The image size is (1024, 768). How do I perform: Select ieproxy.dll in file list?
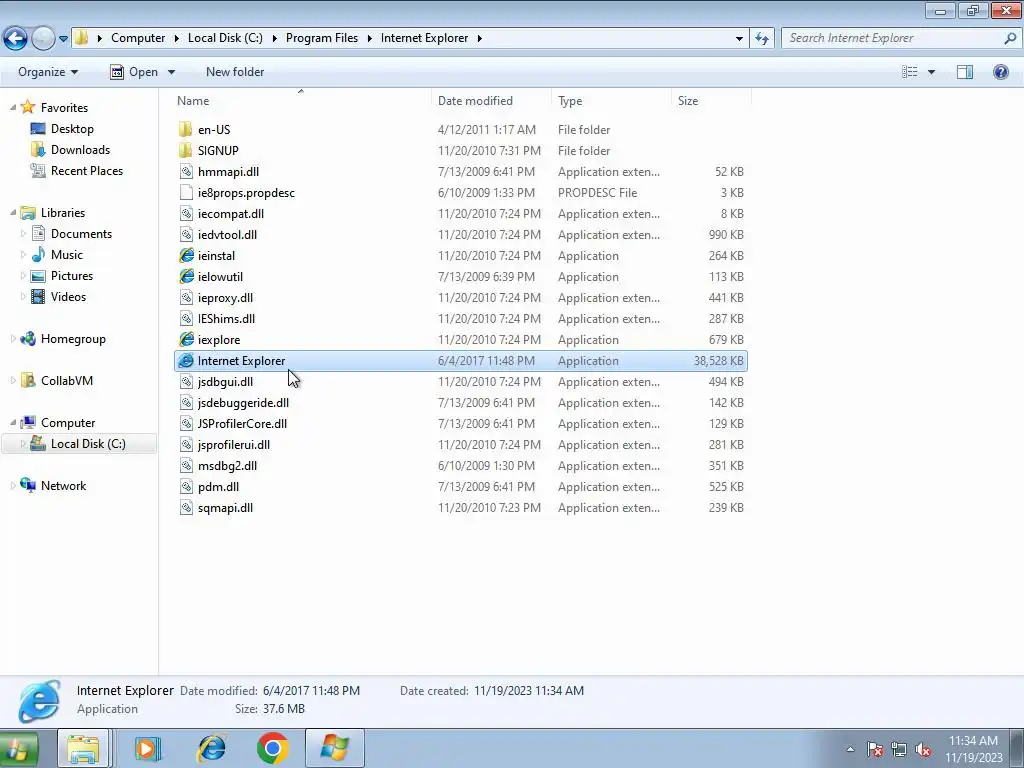pos(225,298)
